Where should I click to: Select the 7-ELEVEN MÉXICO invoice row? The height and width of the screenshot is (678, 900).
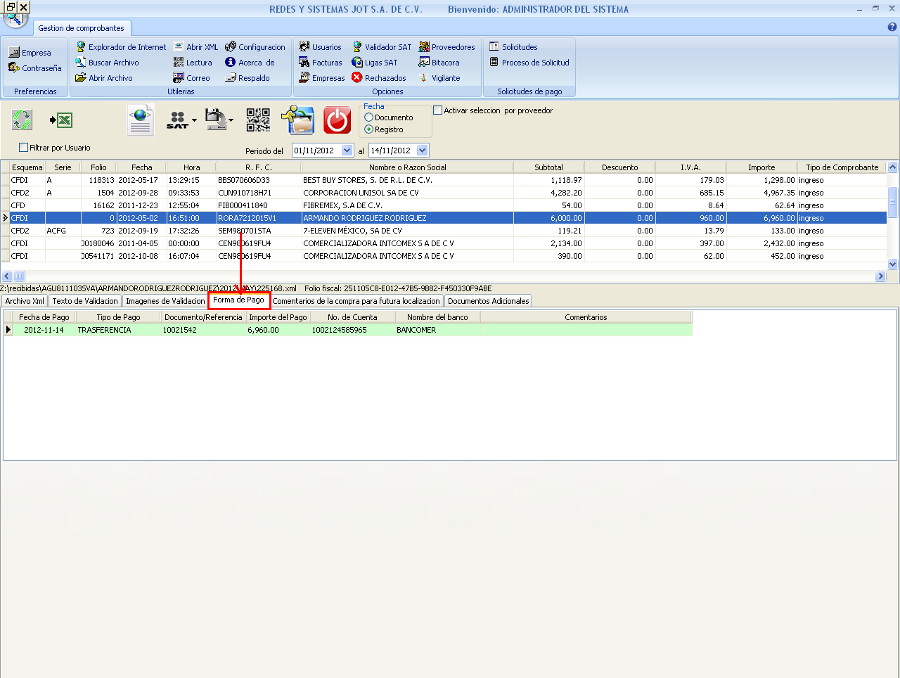coord(400,230)
